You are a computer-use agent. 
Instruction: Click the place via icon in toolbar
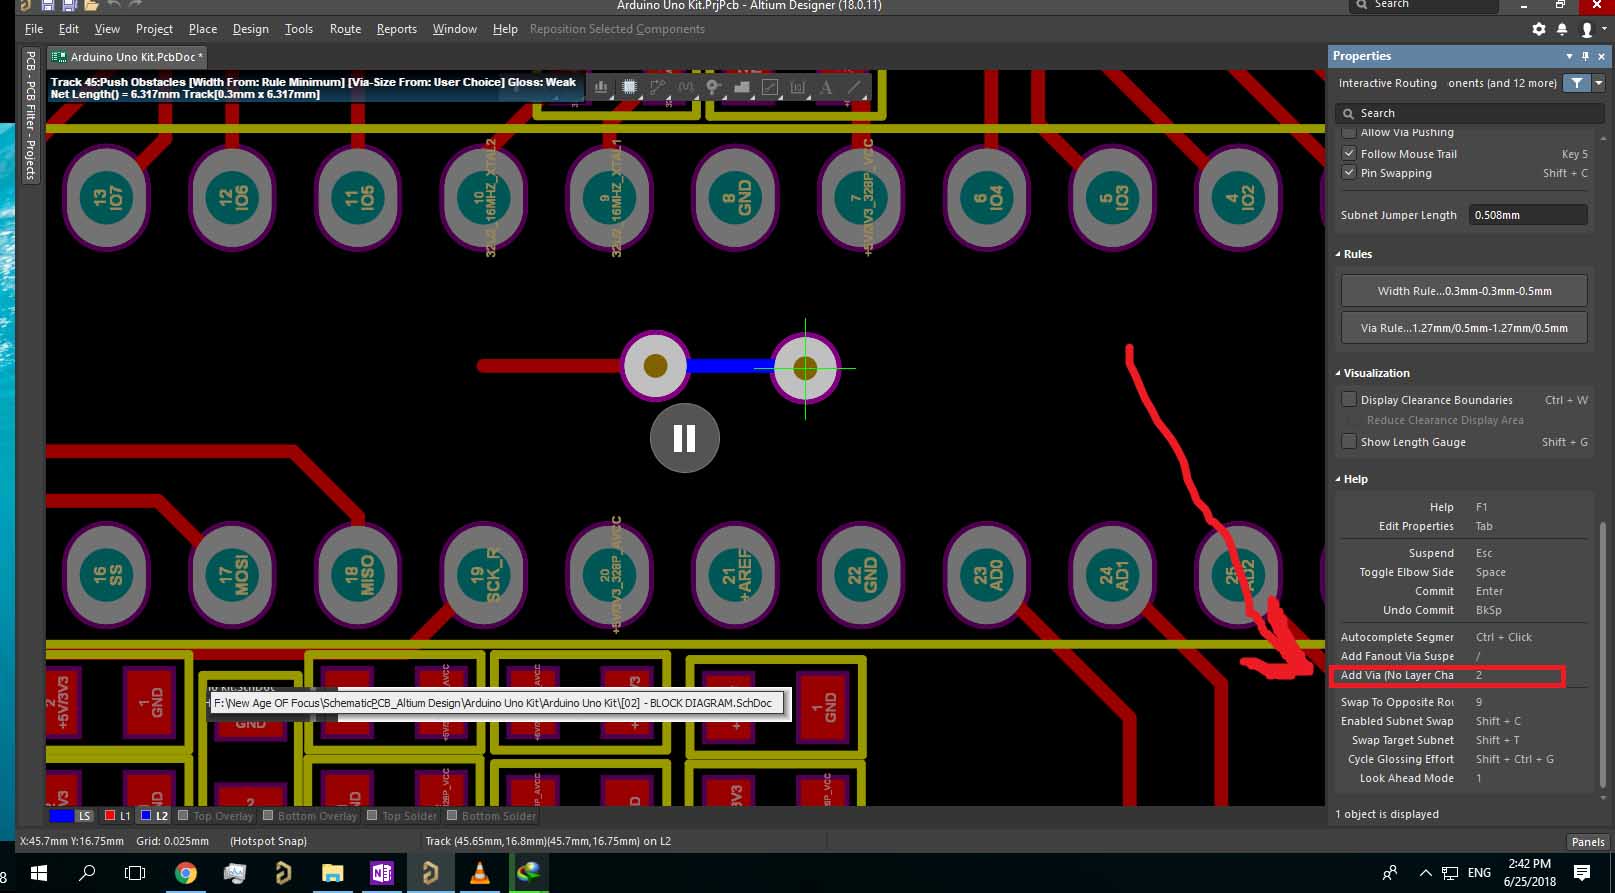coord(713,88)
